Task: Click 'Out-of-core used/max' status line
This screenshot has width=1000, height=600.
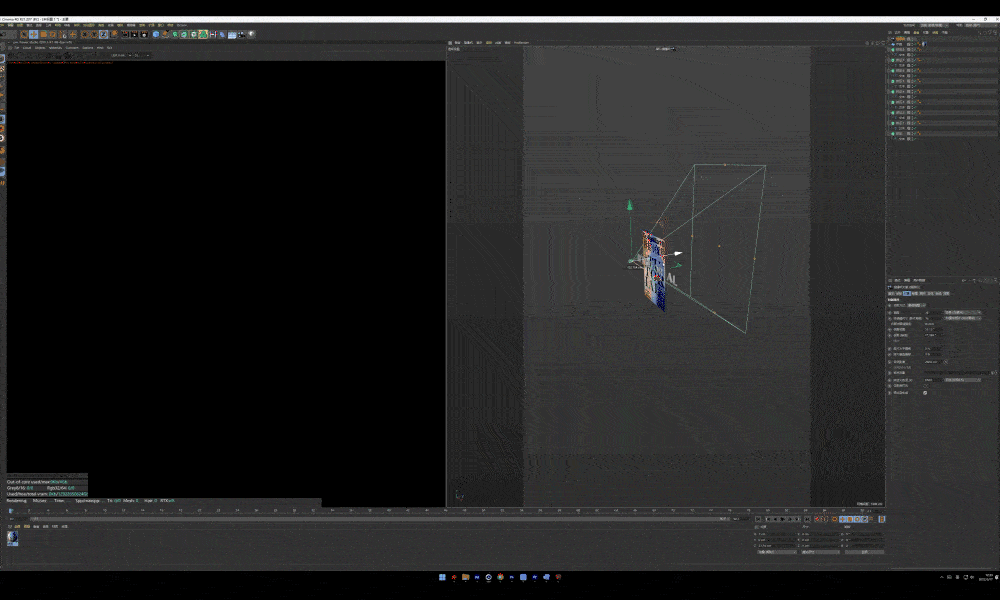Action: tap(37, 482)
